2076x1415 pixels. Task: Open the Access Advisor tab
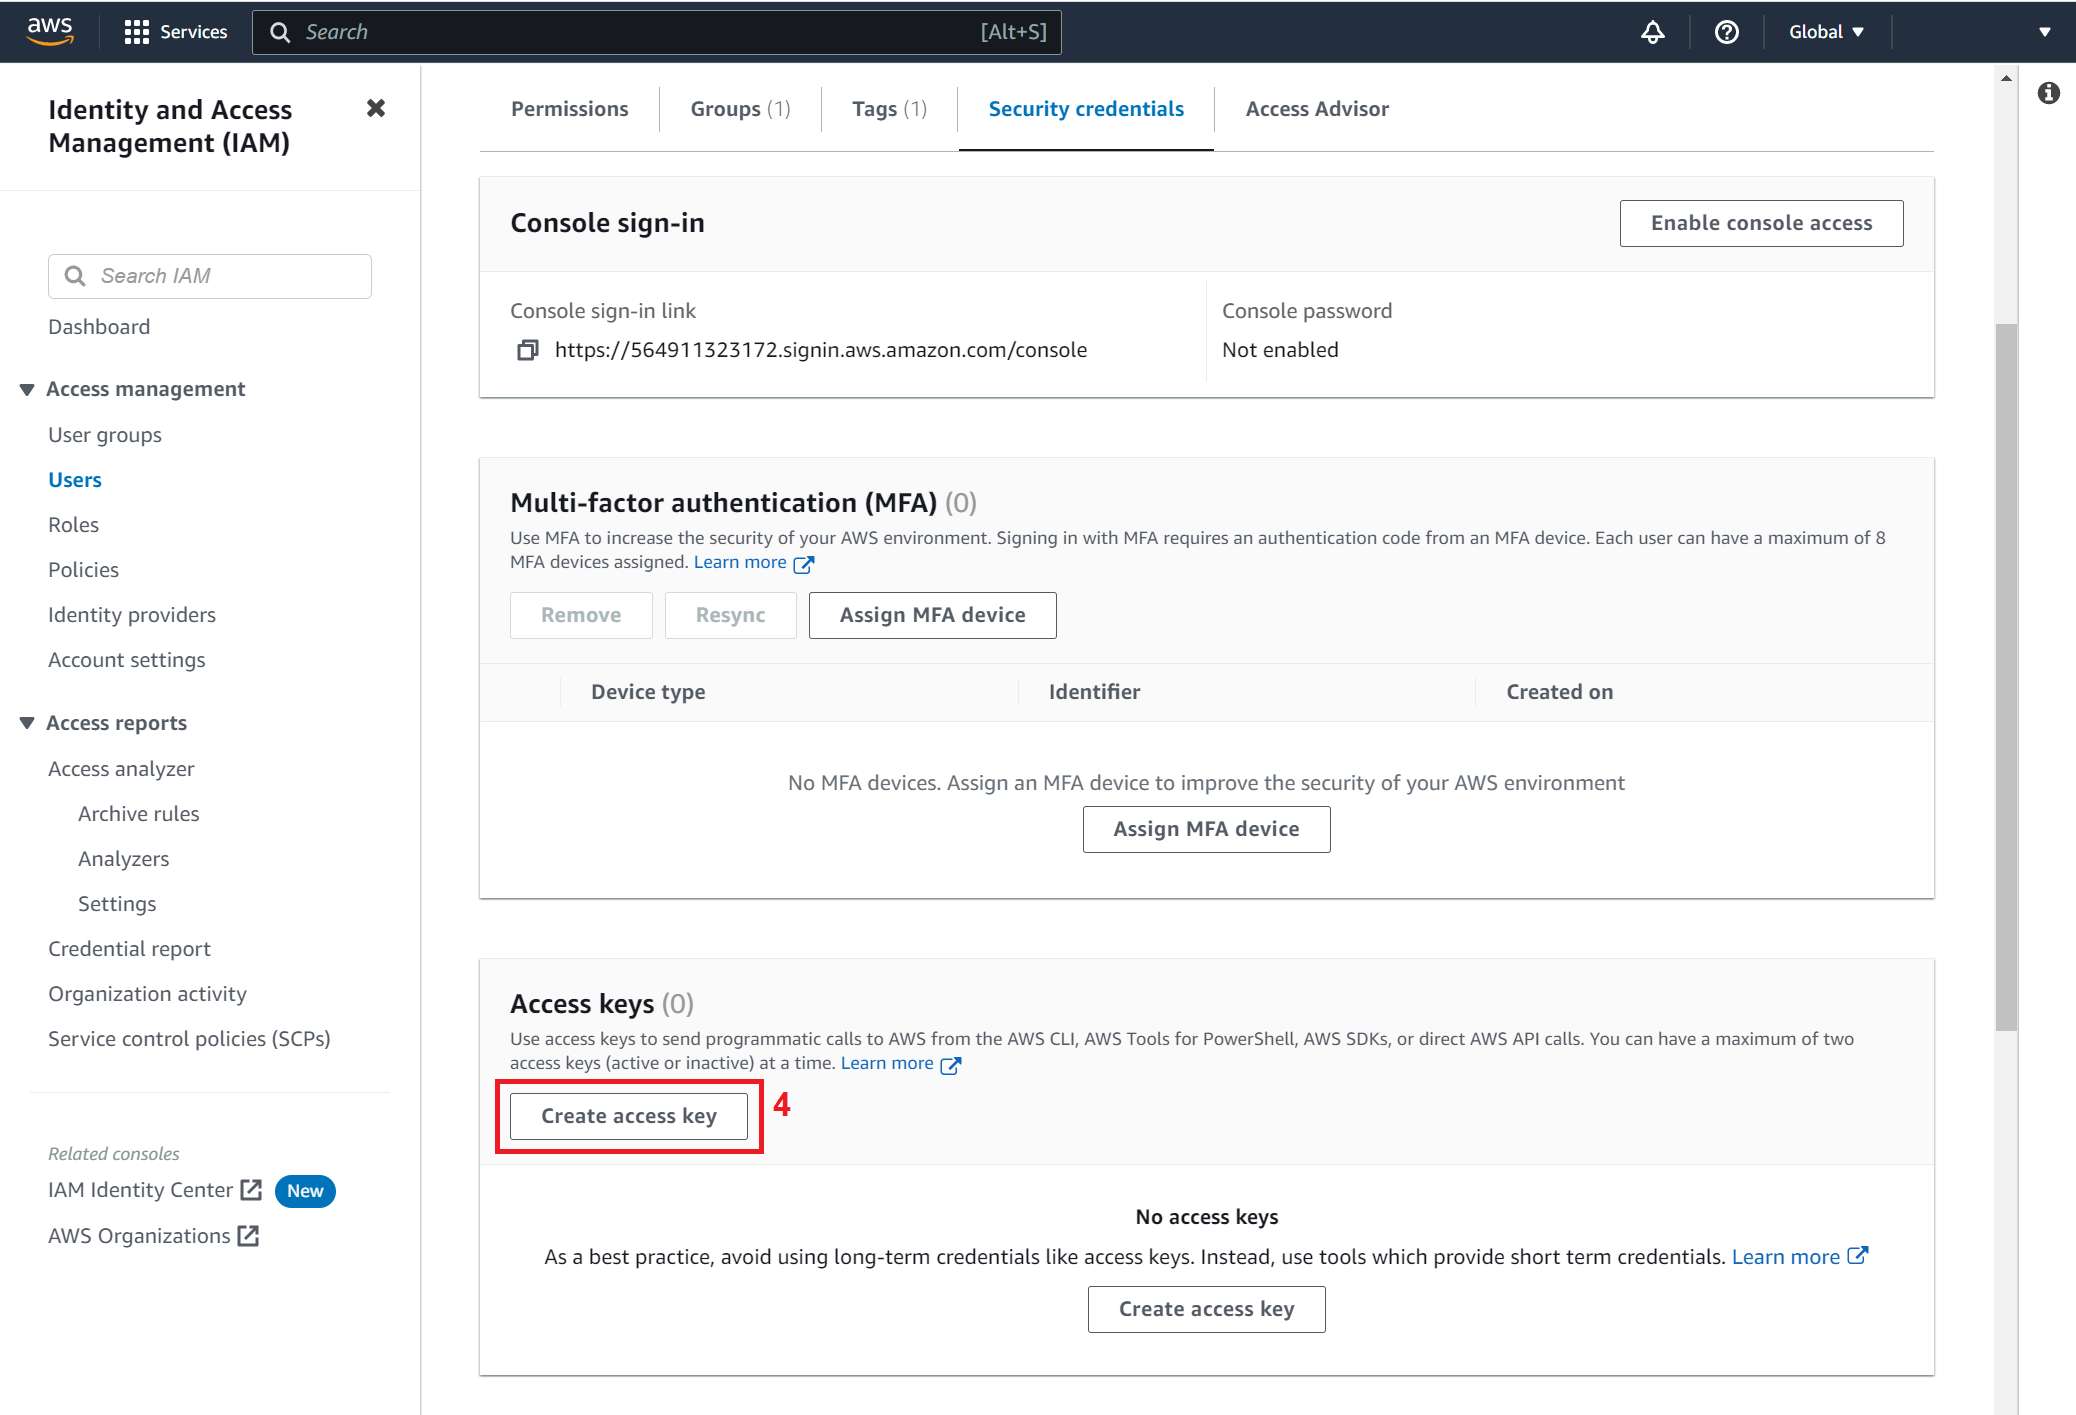pyautogui.click(x=1317, y=109)
